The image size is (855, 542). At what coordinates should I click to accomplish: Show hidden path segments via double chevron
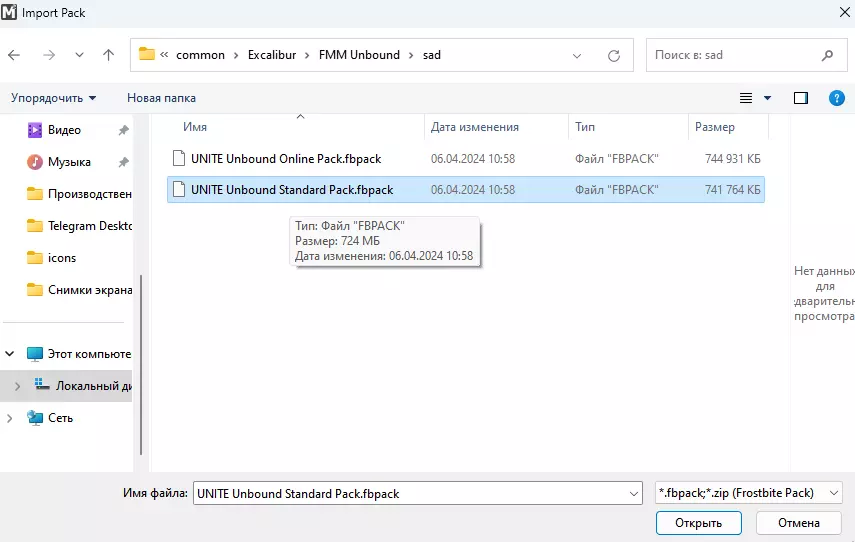(x=164, y=55)
